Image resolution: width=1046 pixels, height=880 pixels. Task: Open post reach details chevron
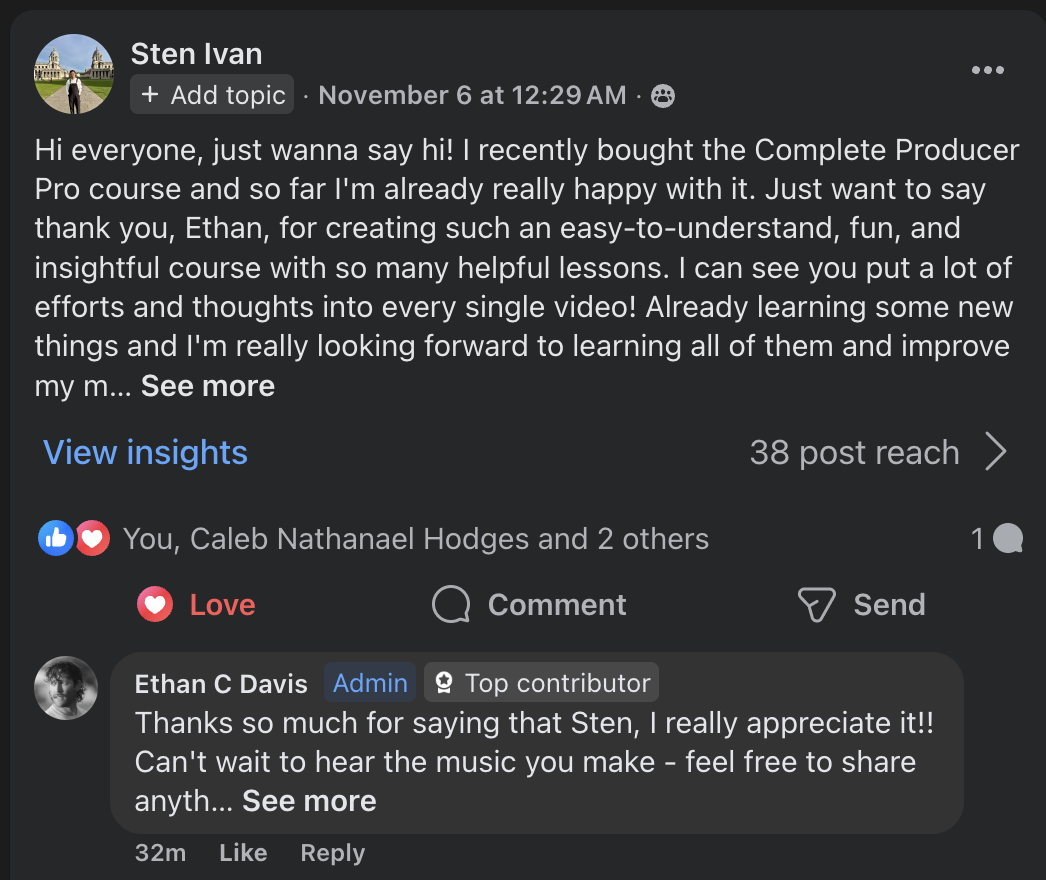pyautogui.click(x=995, y=453)
